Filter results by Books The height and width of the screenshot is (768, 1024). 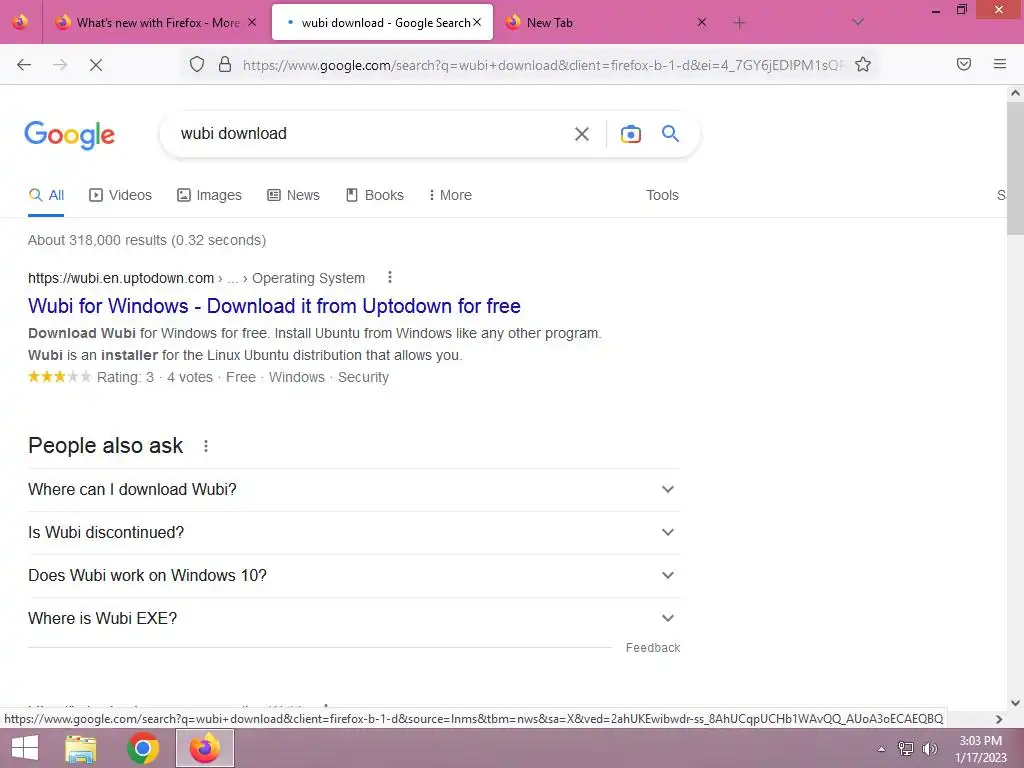point(374,195)
